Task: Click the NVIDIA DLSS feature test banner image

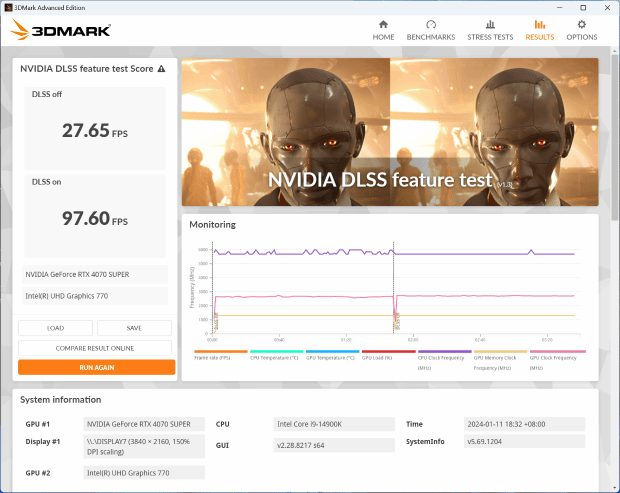Action: (x=390, y=132)
